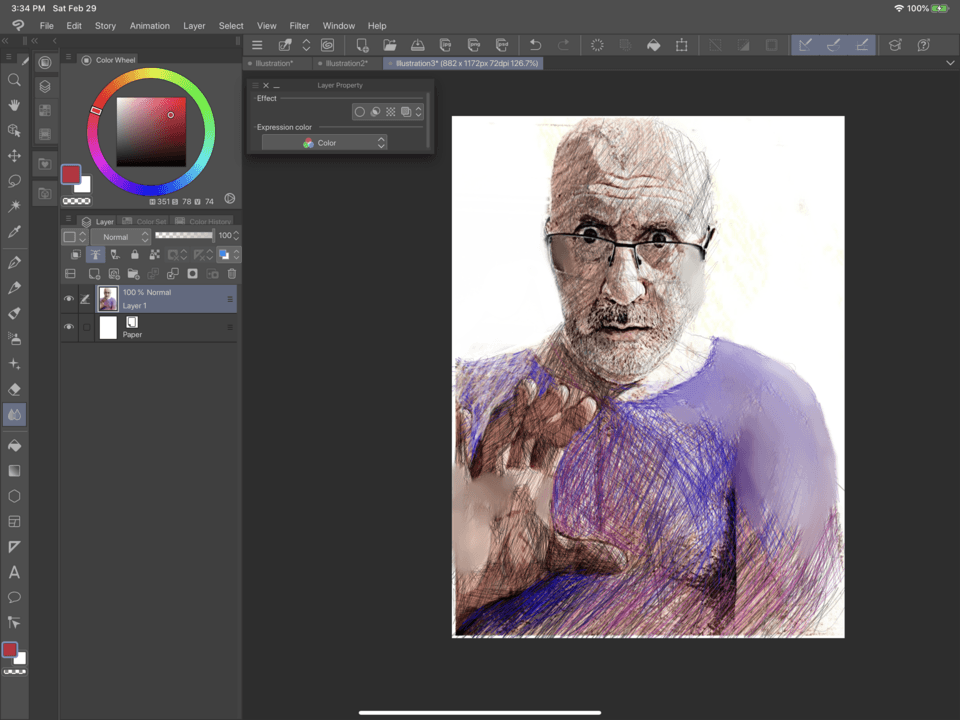
Task: Click the red main color swatch
Action: [71, 175]
